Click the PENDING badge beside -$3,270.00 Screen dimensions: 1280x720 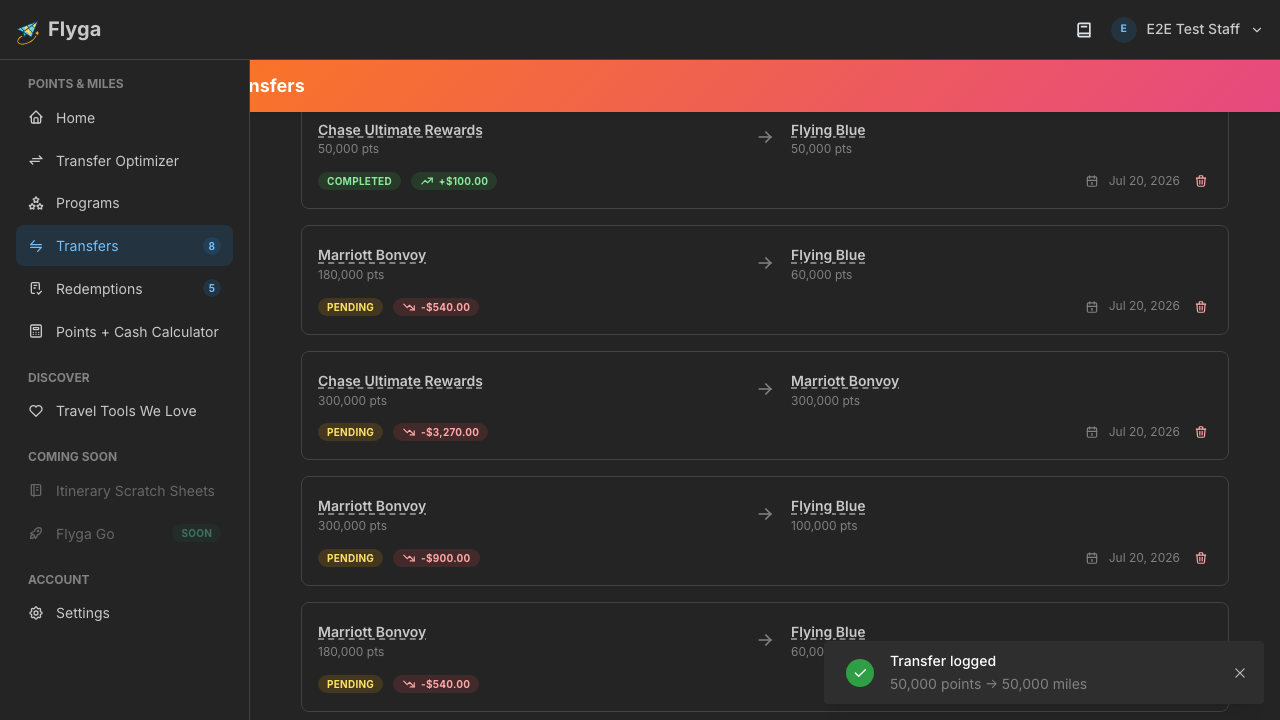pyautogui.click(x=350, y=432)
